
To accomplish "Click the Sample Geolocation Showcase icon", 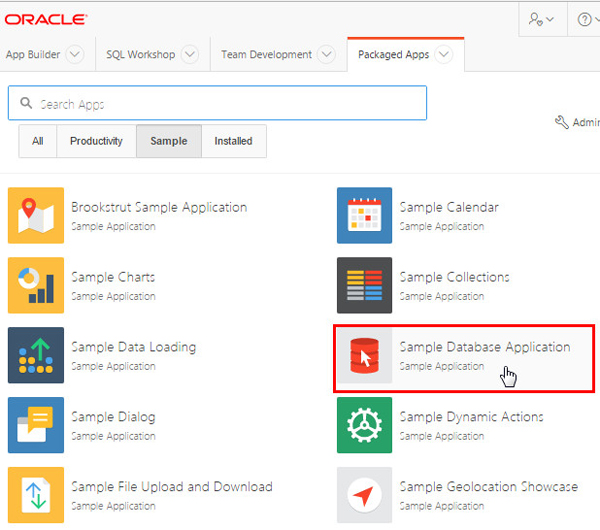I will pos(364,495).
